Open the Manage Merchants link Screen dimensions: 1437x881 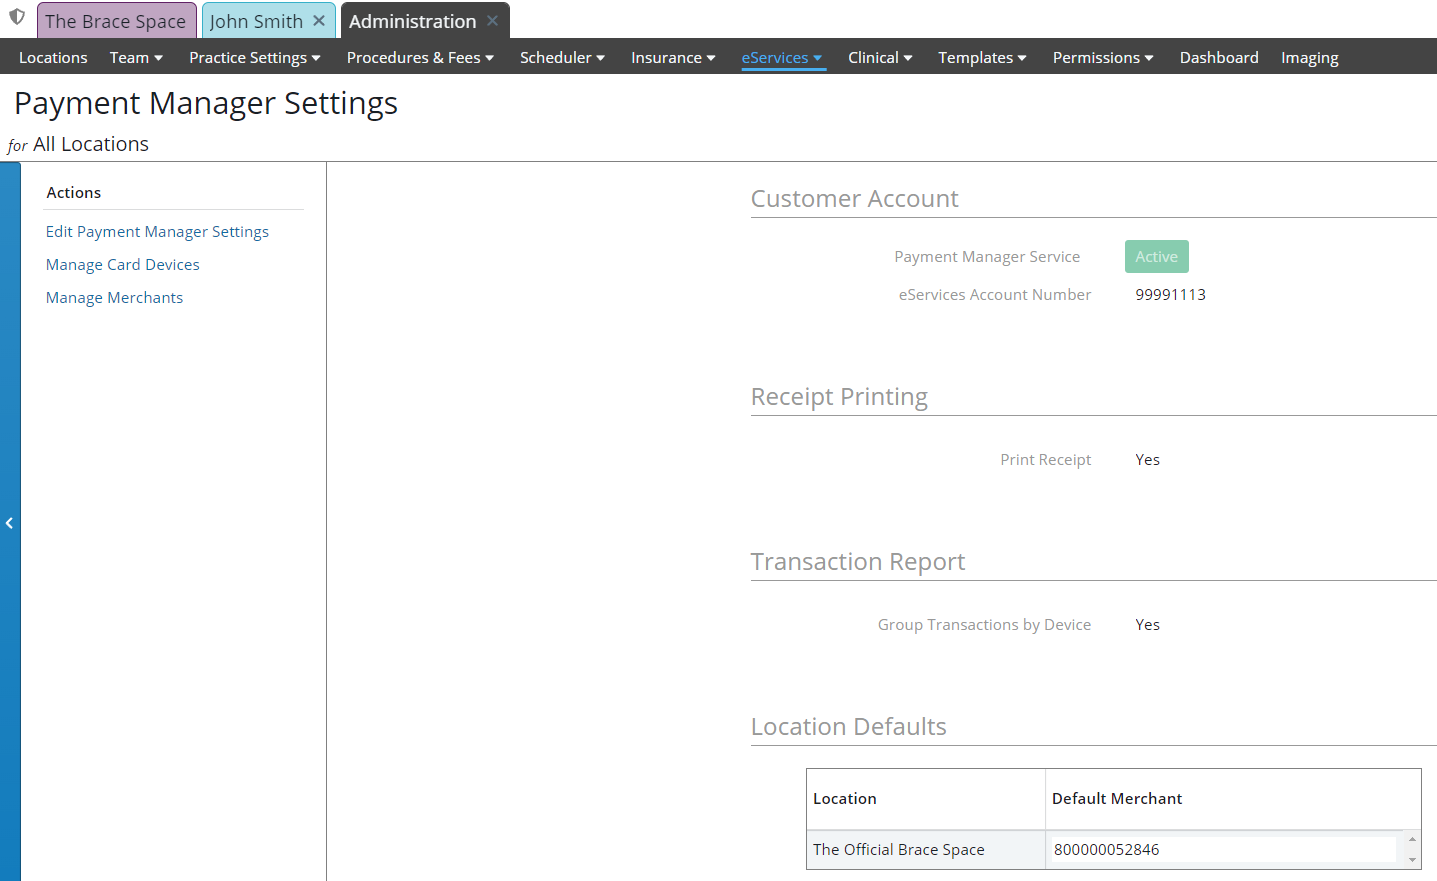tap(115, 298)
